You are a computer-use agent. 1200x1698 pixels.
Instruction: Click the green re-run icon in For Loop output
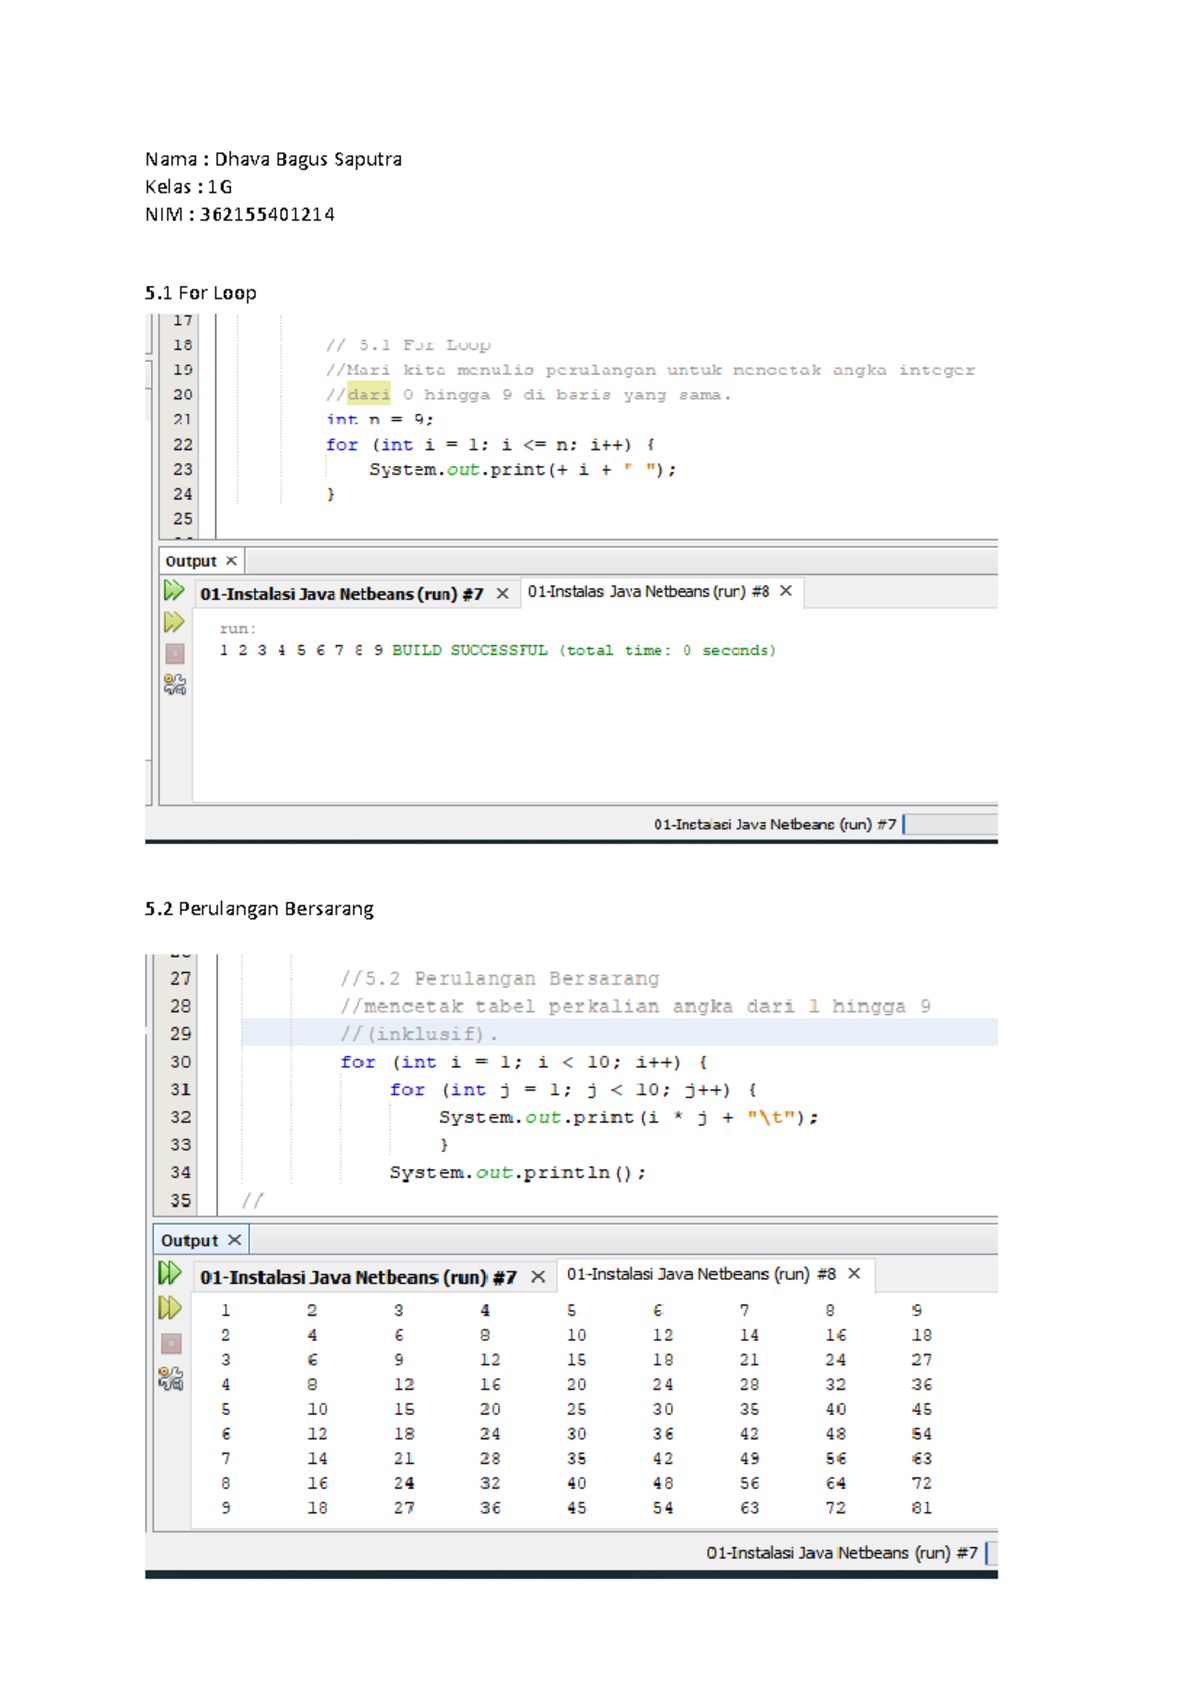tap(174, 591)
